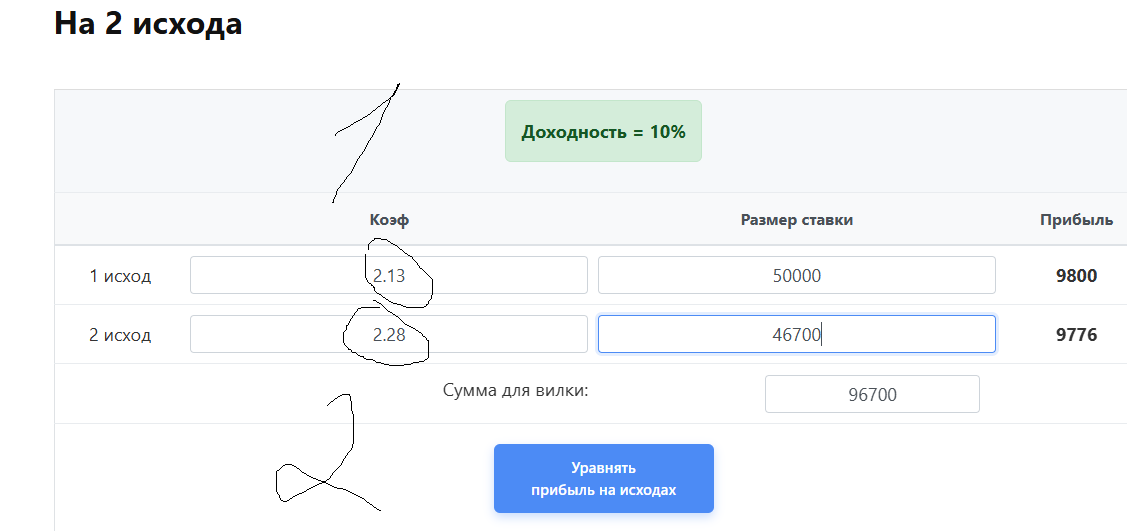Viewport: 1127px width, 531px height.
Task: Click the Сумма для вилки label
Action: point(515,390)
